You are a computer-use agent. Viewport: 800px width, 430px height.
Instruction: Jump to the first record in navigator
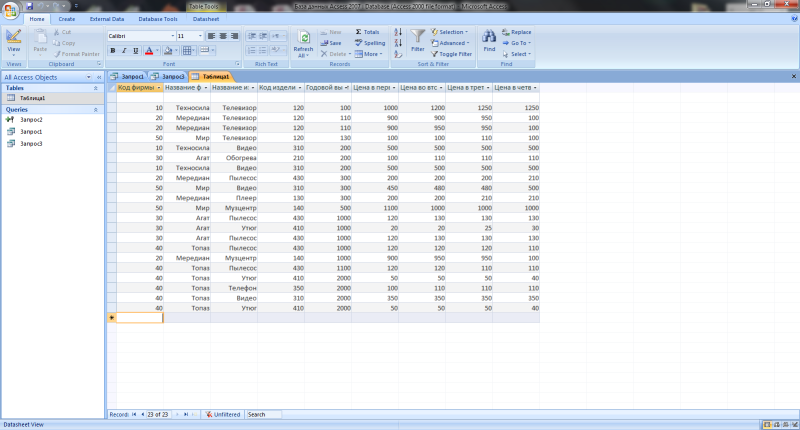134,414
